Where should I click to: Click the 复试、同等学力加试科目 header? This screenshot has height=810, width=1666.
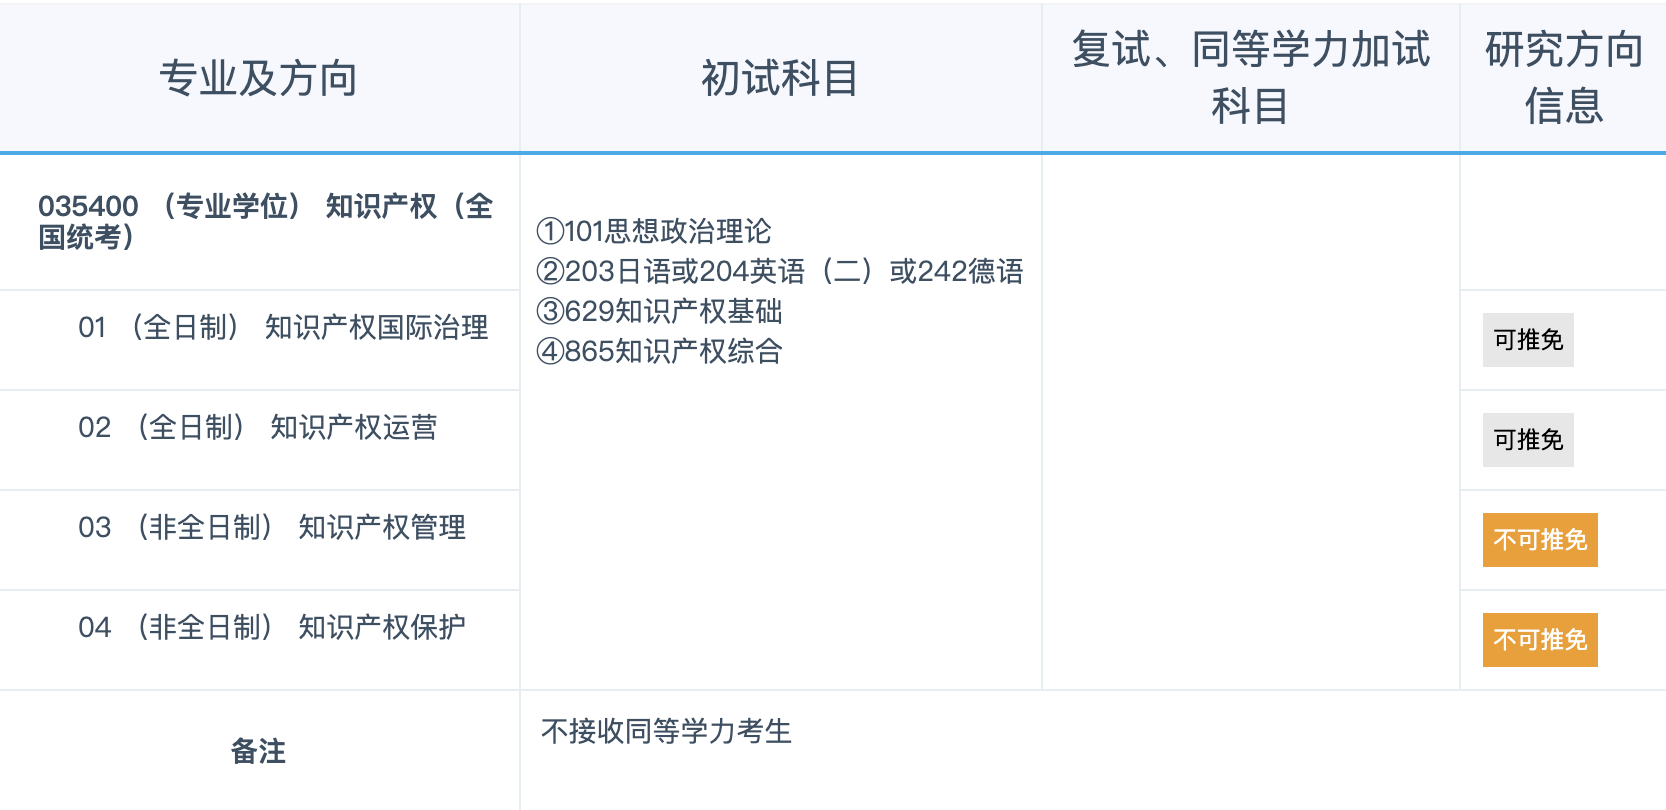(1250, 78)
